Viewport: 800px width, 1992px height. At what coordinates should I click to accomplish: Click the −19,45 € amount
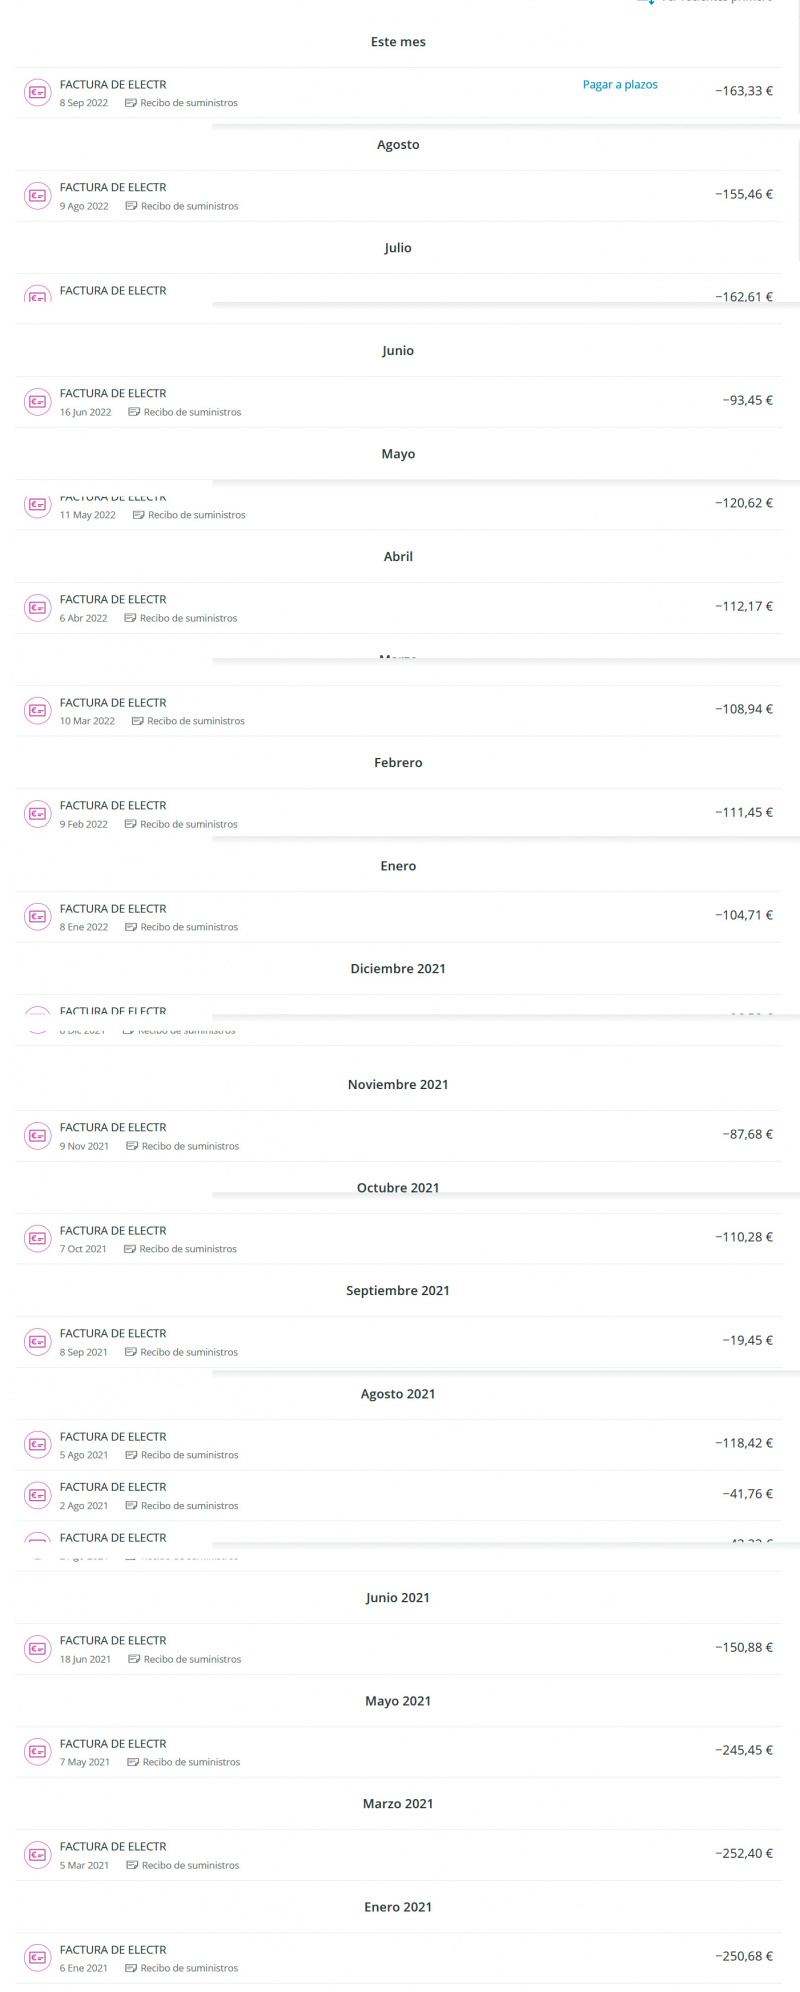click(747, 1341)
